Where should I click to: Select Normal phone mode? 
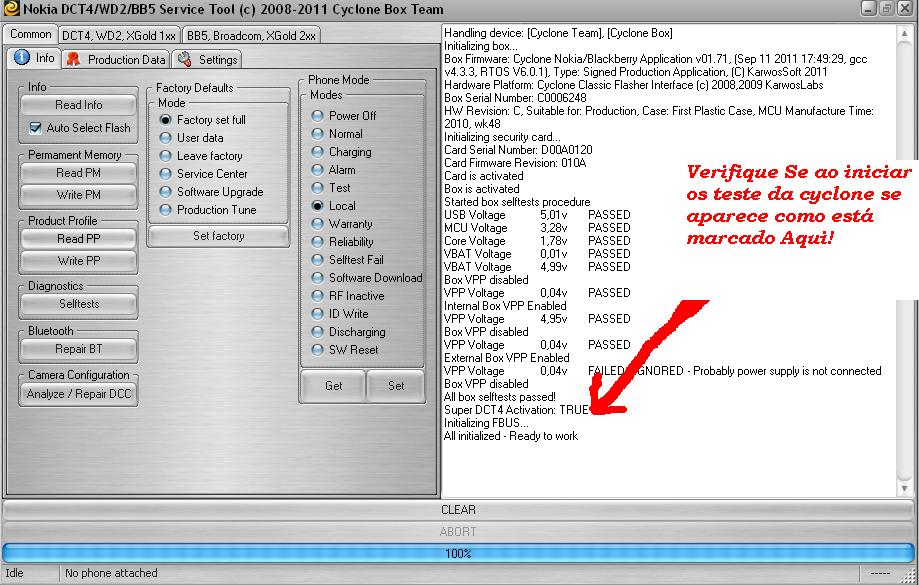click(317, 134)
